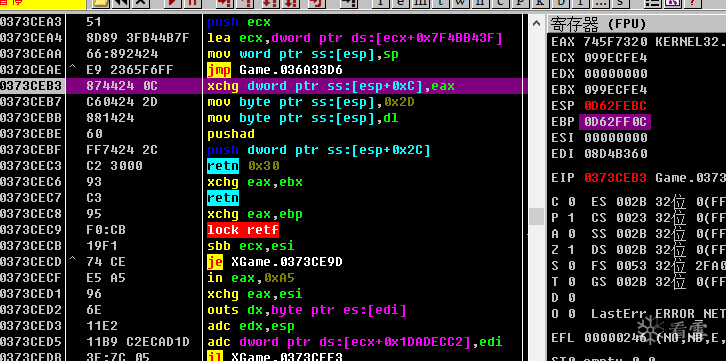Click the scrollbar up arrow of disassembly pane
The image size is (726, 361).
[x=536, y=23]
